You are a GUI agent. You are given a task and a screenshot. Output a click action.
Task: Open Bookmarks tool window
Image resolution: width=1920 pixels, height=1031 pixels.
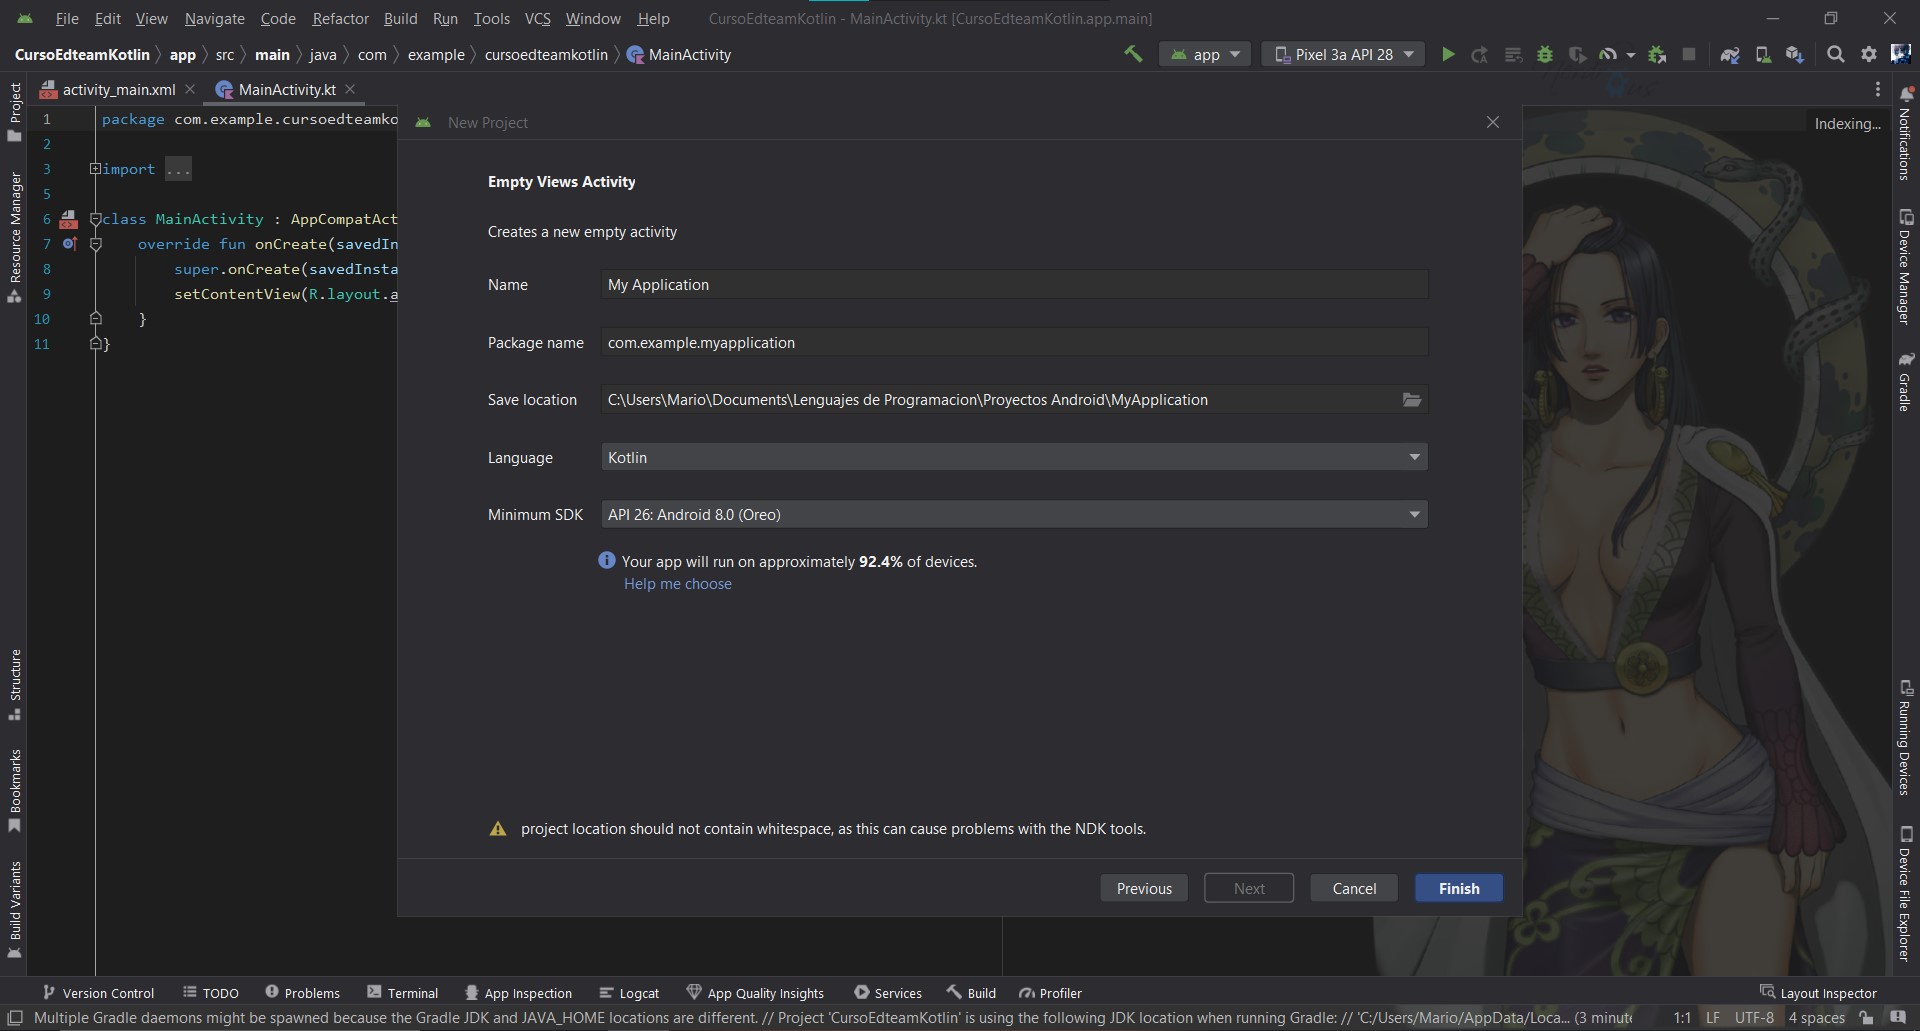(15, 790)
